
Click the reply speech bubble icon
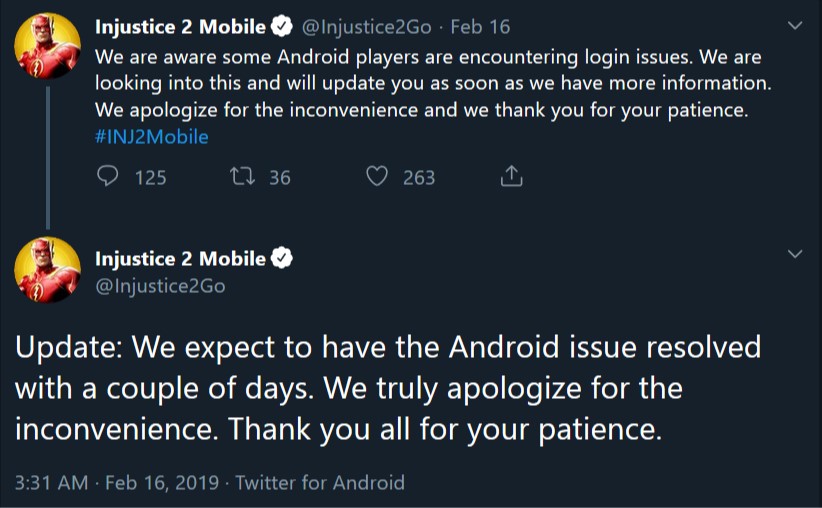tap(107, 176)
